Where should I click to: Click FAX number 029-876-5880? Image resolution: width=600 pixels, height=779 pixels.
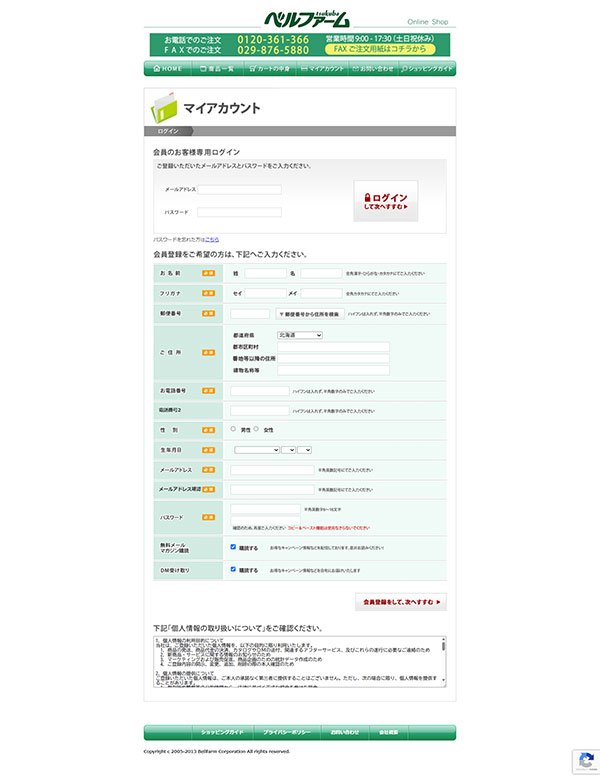pos(273,50)
